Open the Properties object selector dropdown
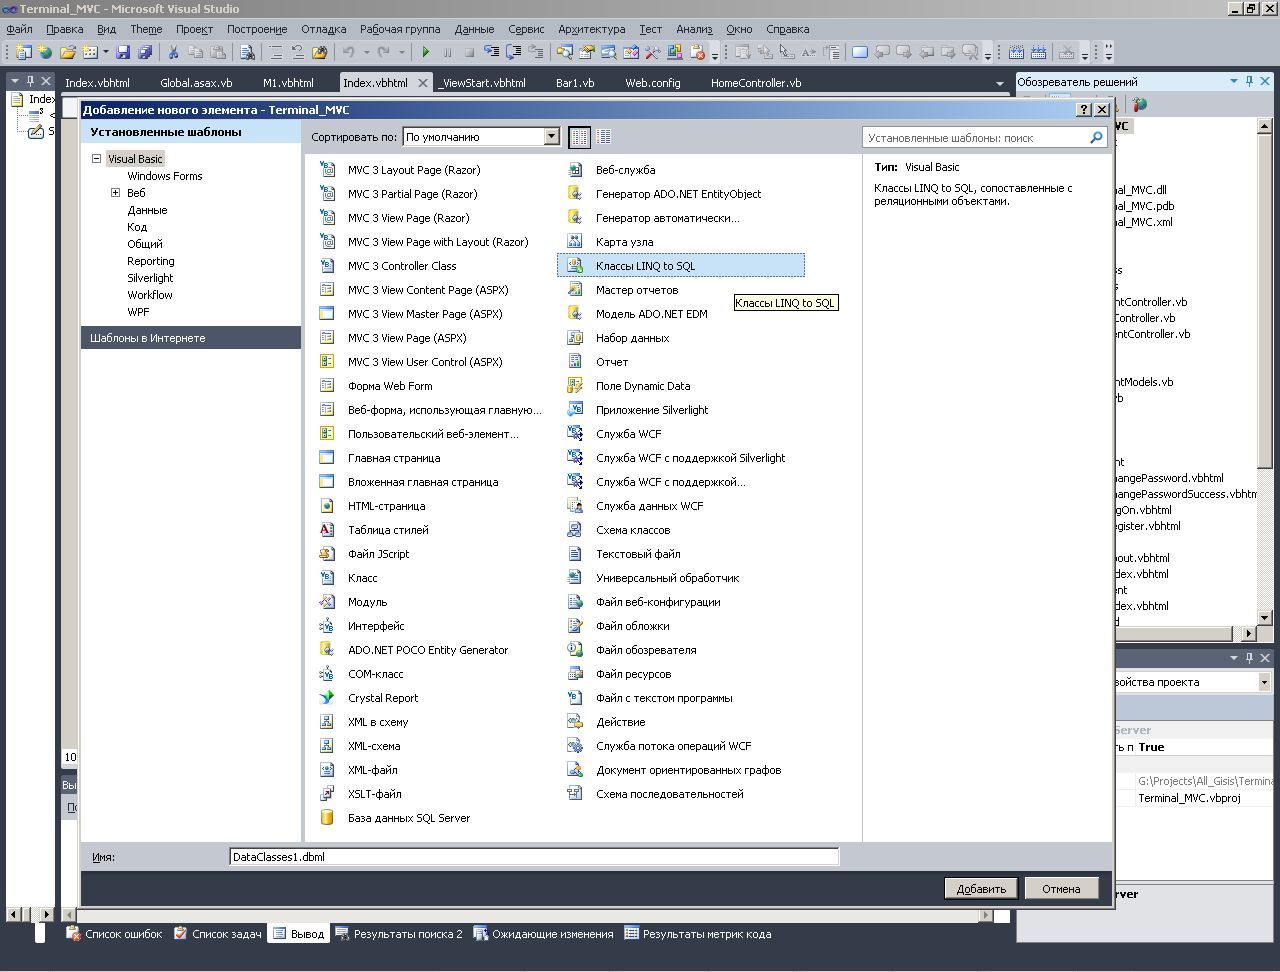The image size is (1280, 972). [x=1264, y=682]
